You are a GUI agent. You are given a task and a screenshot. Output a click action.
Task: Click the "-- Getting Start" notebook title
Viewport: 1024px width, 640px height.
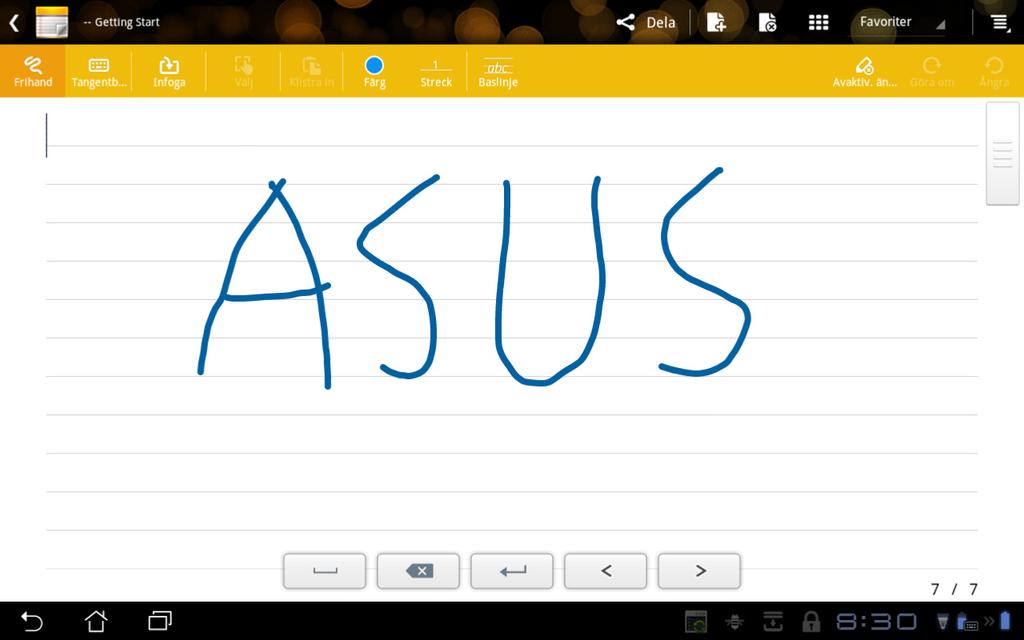tap(121, 22)
